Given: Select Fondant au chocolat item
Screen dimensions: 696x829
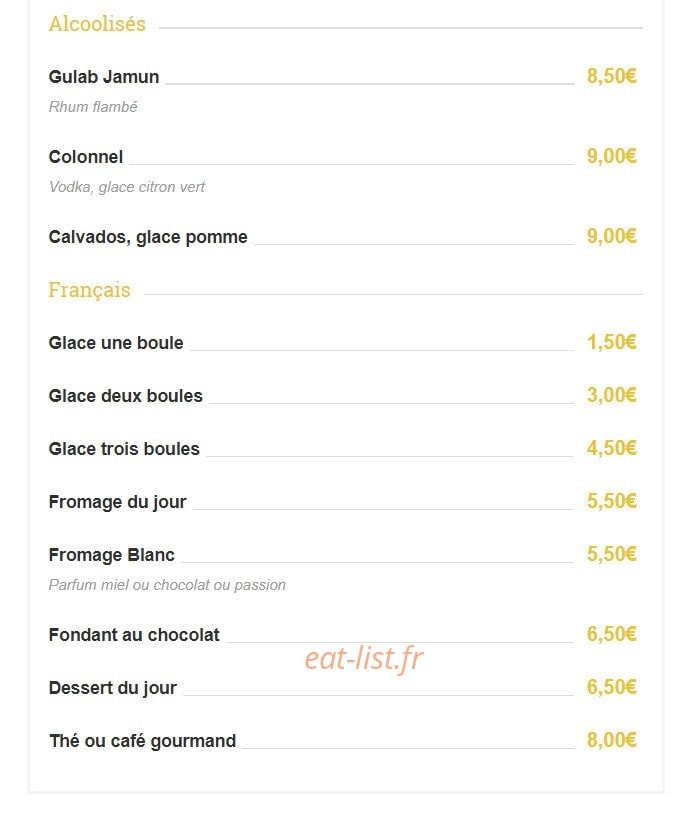Looking at the screenshot, I should [x=134, y=634].
